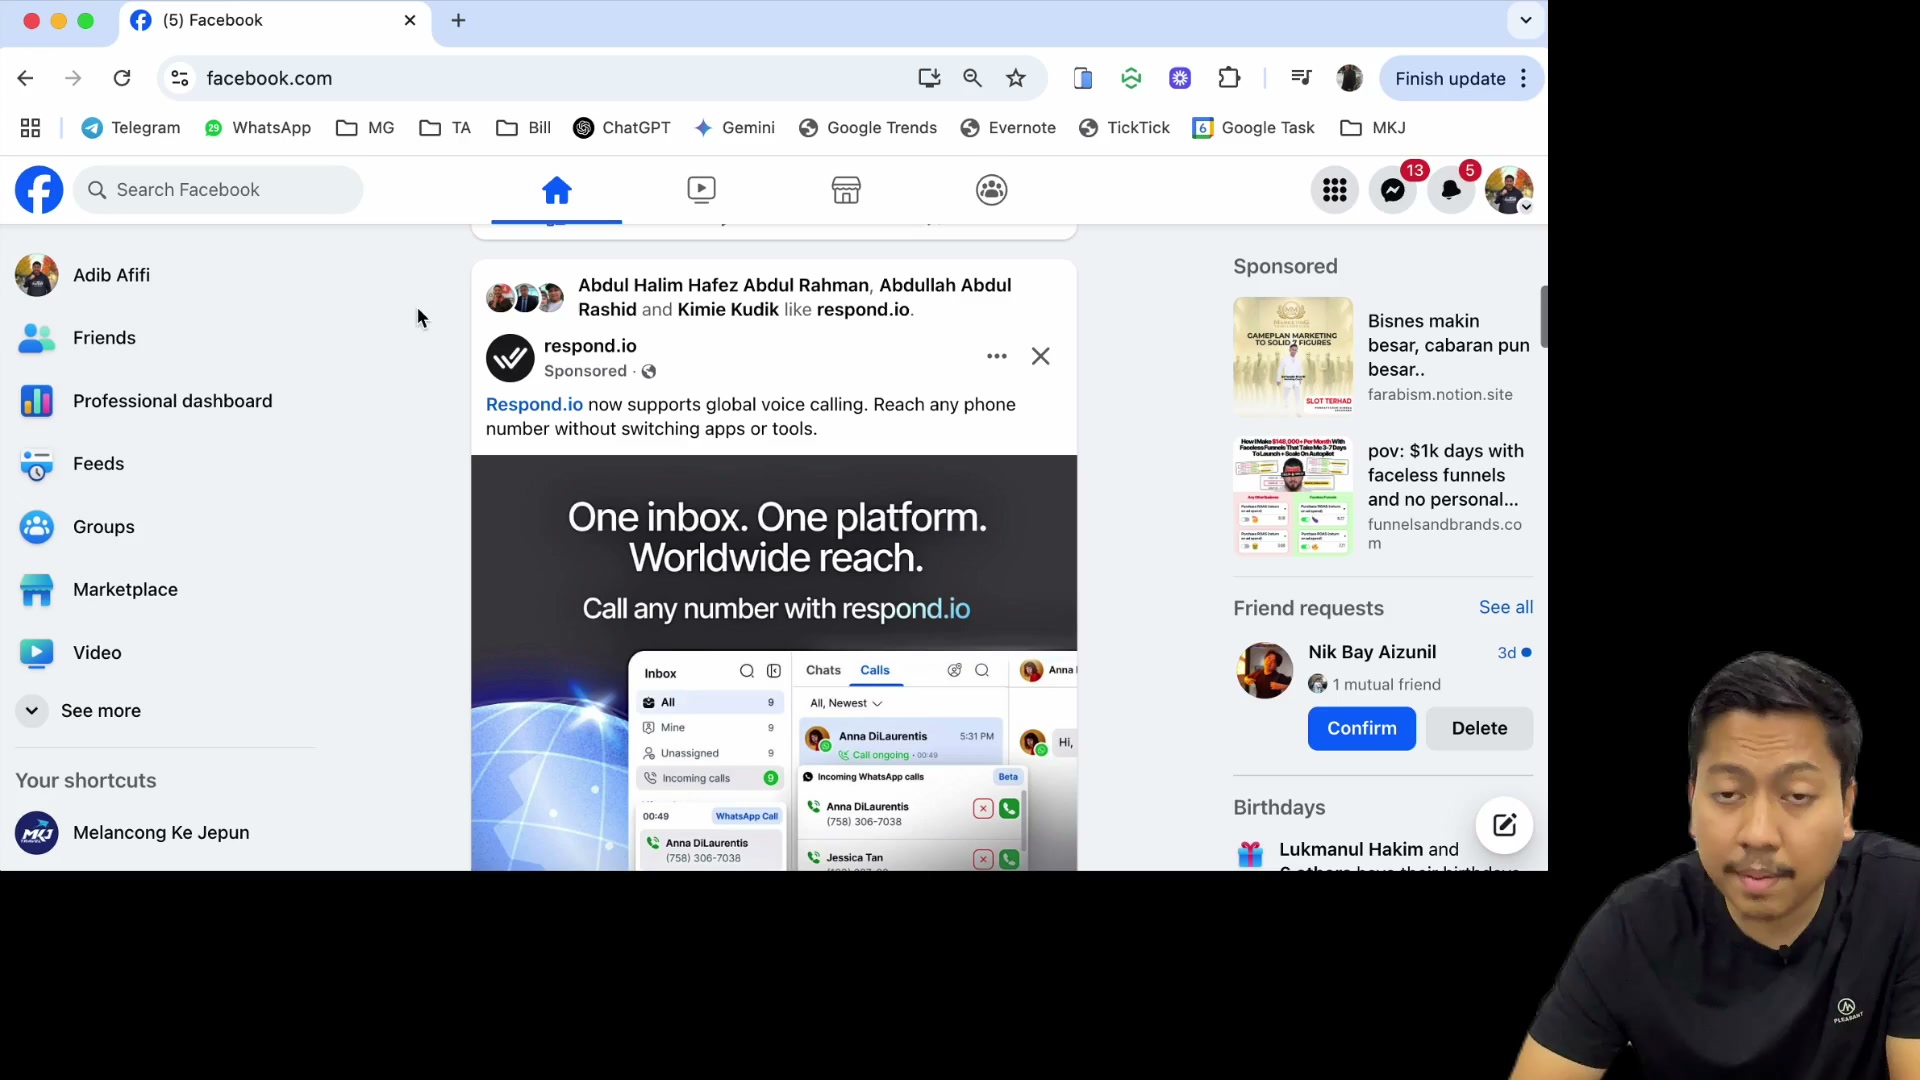Open the faceless funnels sponsored ad

1383,496
